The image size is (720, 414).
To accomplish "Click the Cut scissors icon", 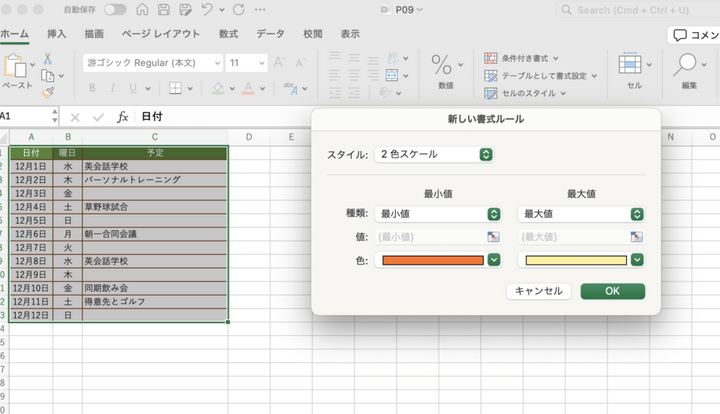I will (47, 59).
